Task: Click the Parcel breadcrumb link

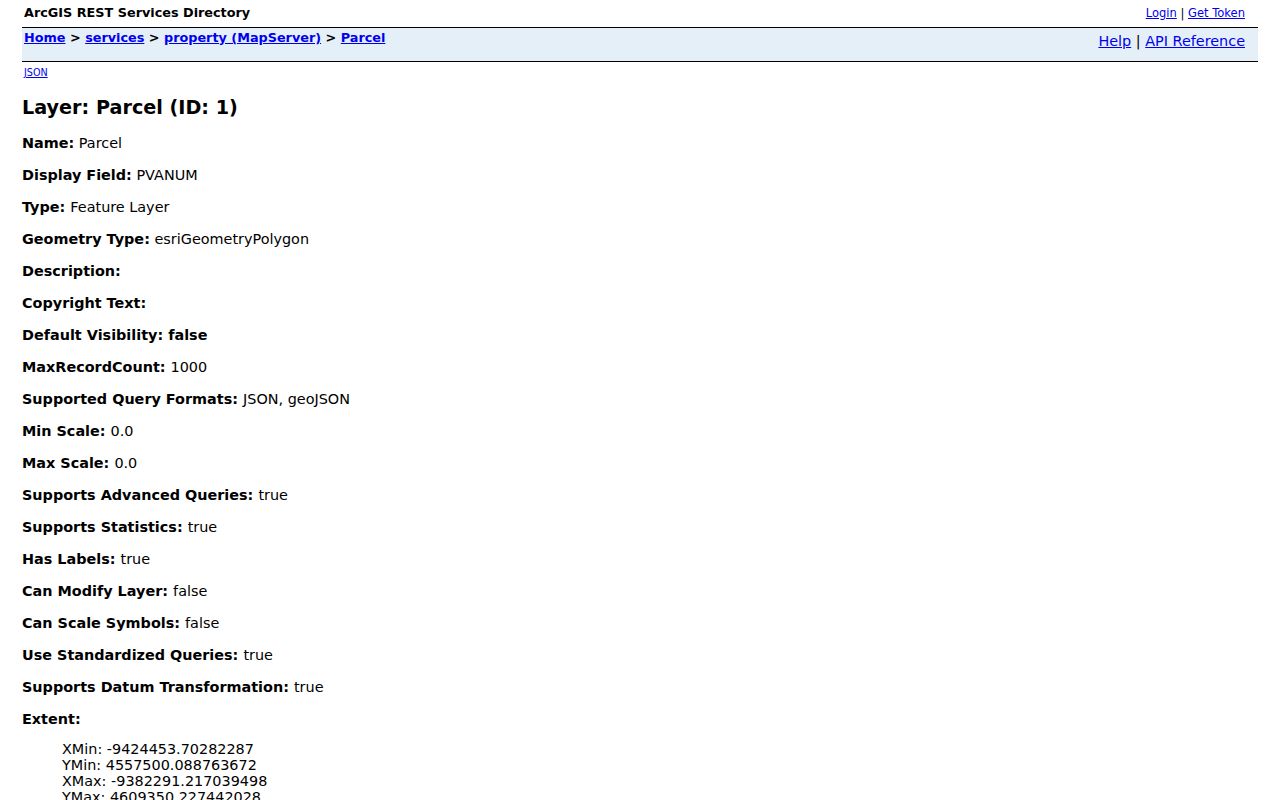Action: (x=362, y=38)
